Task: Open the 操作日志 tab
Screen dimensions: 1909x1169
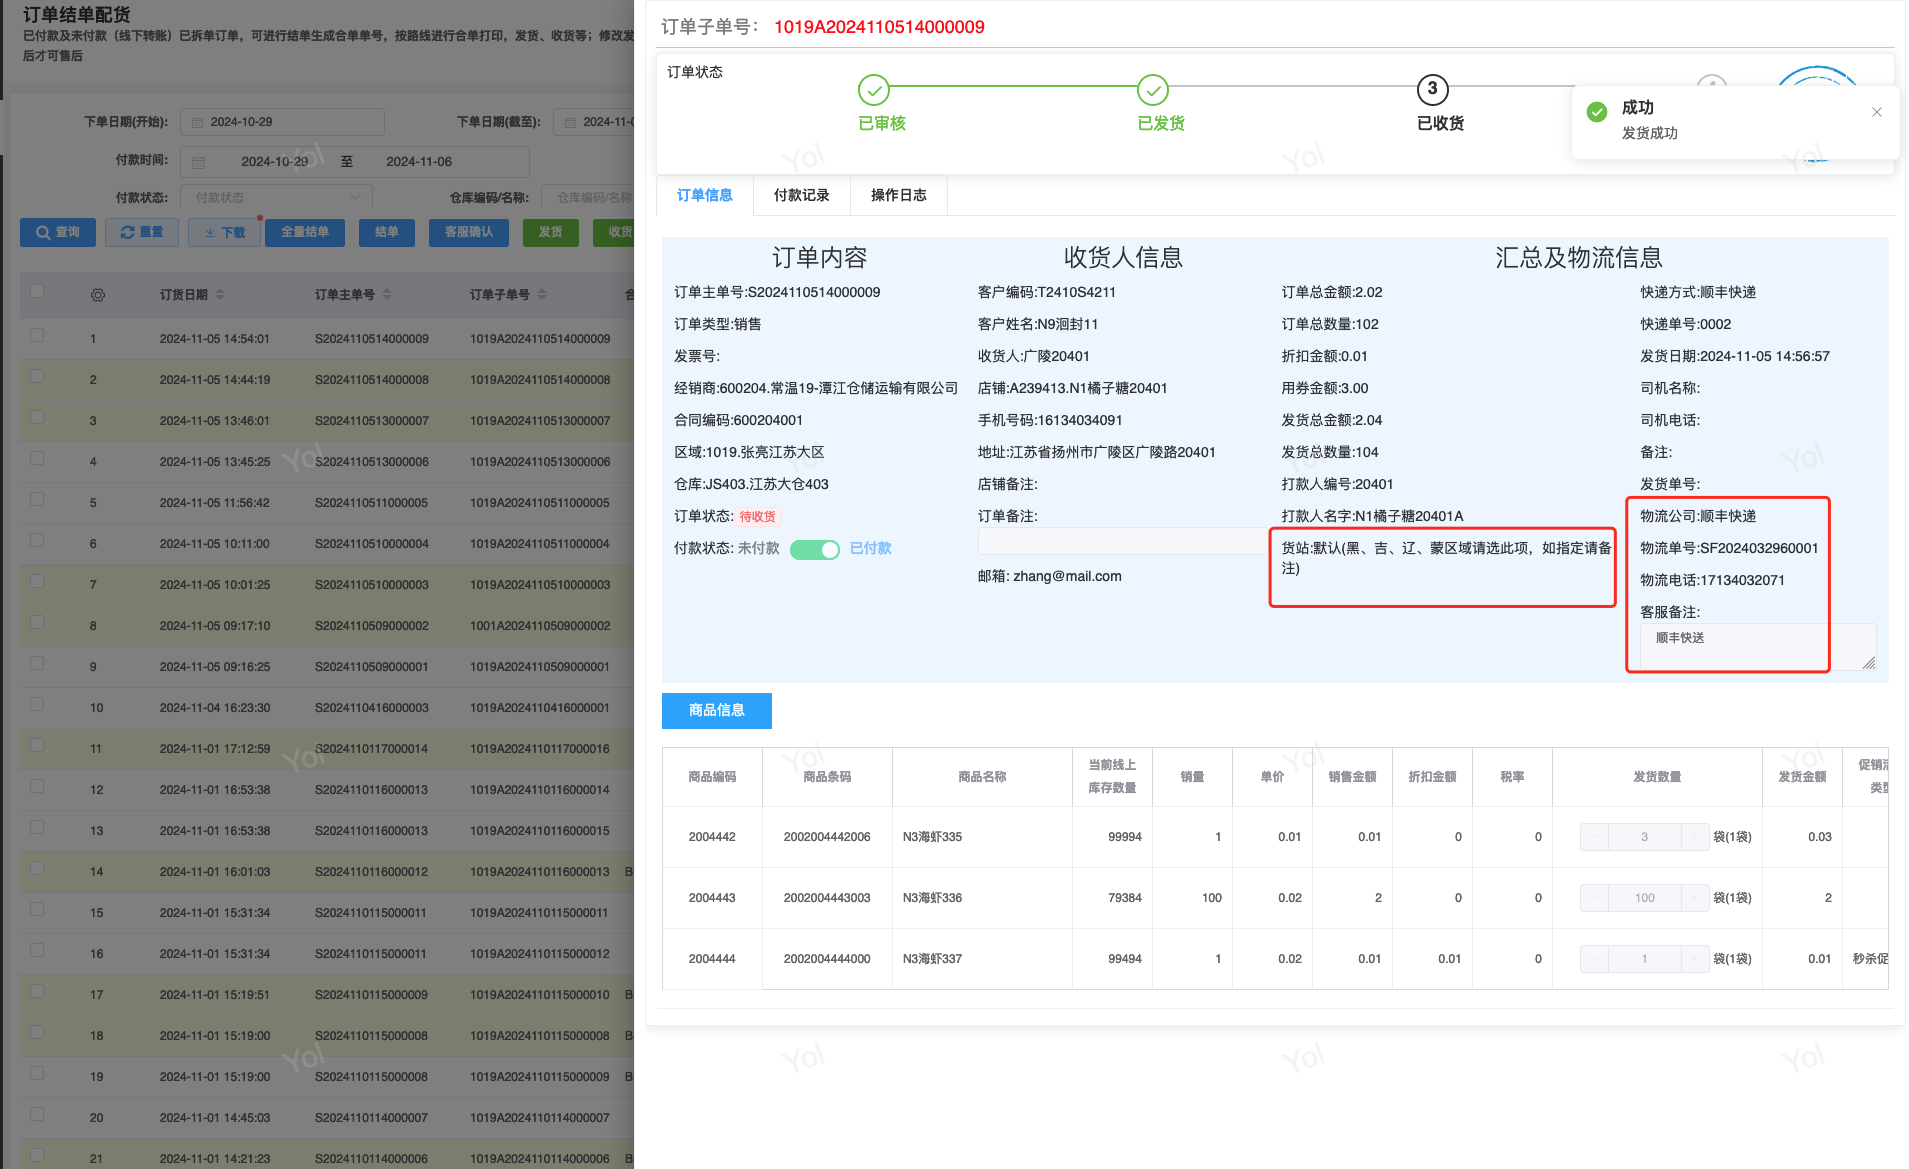Action: coord(898,195)
